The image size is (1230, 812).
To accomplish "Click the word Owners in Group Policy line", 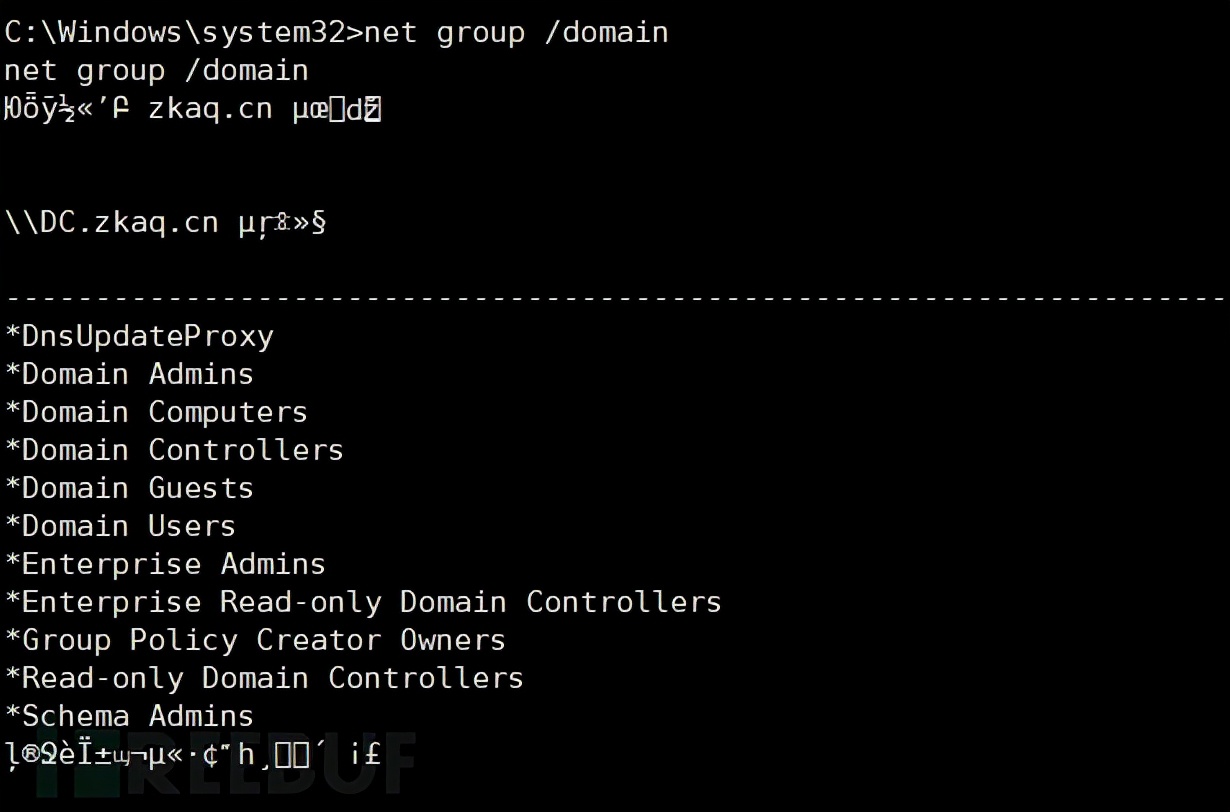I will pyautogui.click(x=453, y=640).
